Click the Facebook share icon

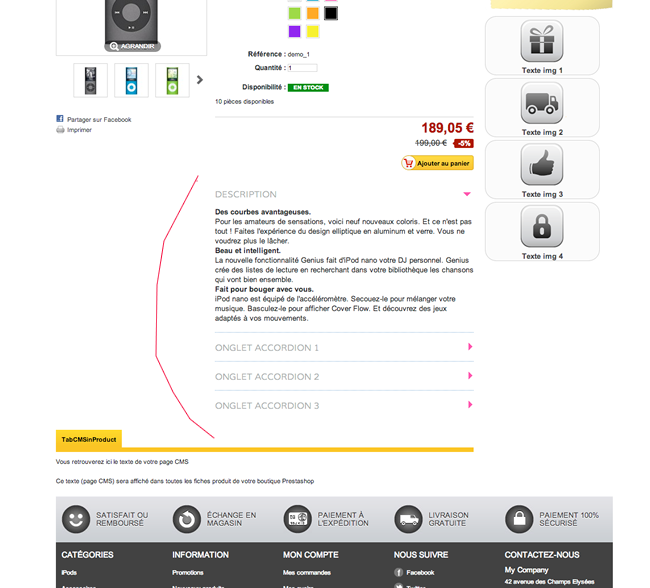tap(60, 119)
